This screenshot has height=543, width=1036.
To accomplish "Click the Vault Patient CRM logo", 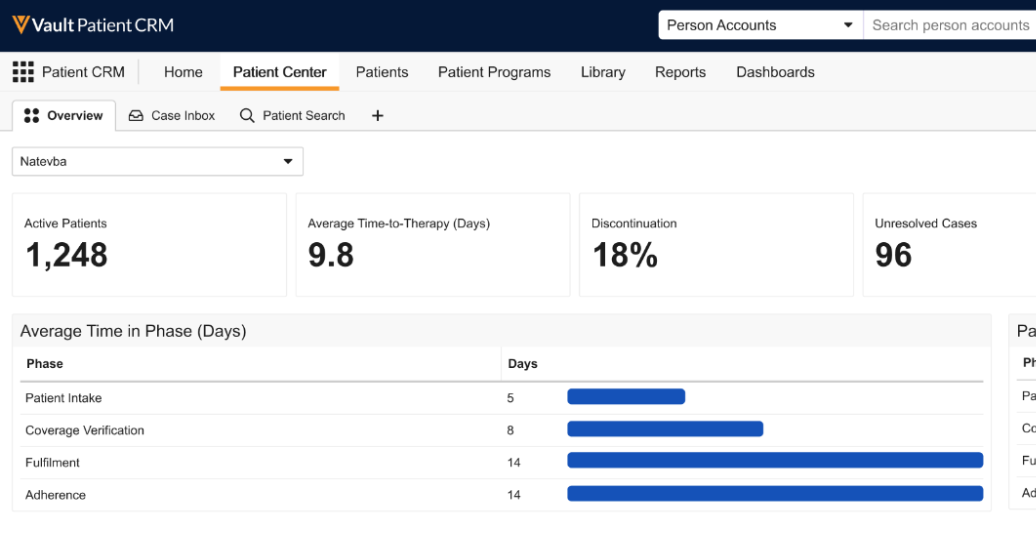I will pyautogui.click(x=93, y=25).
